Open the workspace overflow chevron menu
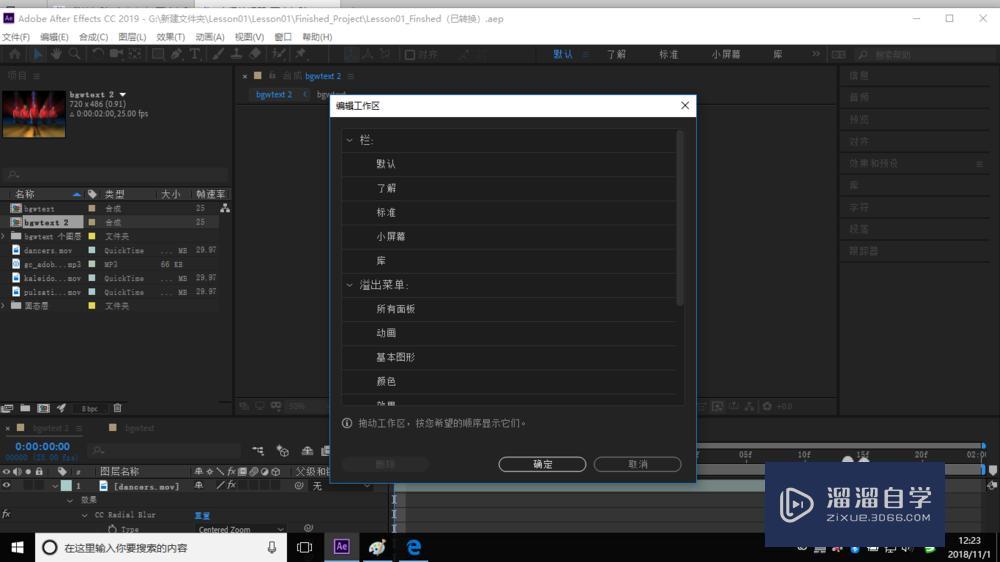 (x=816, y=54)
